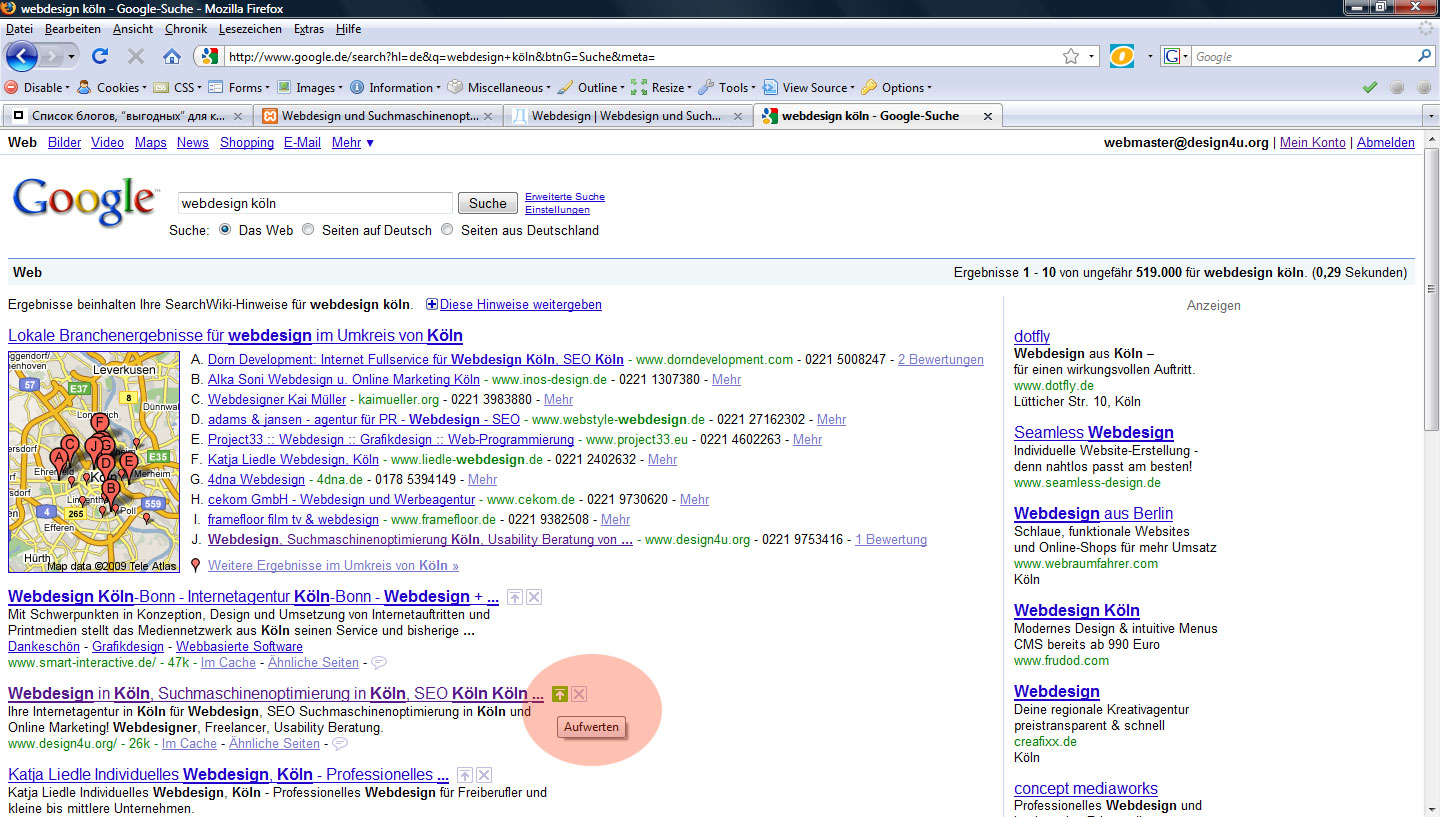This screenshot has width=1440, height=817.
Task: Open Dorn Development local result link
Action: [416, 360]
